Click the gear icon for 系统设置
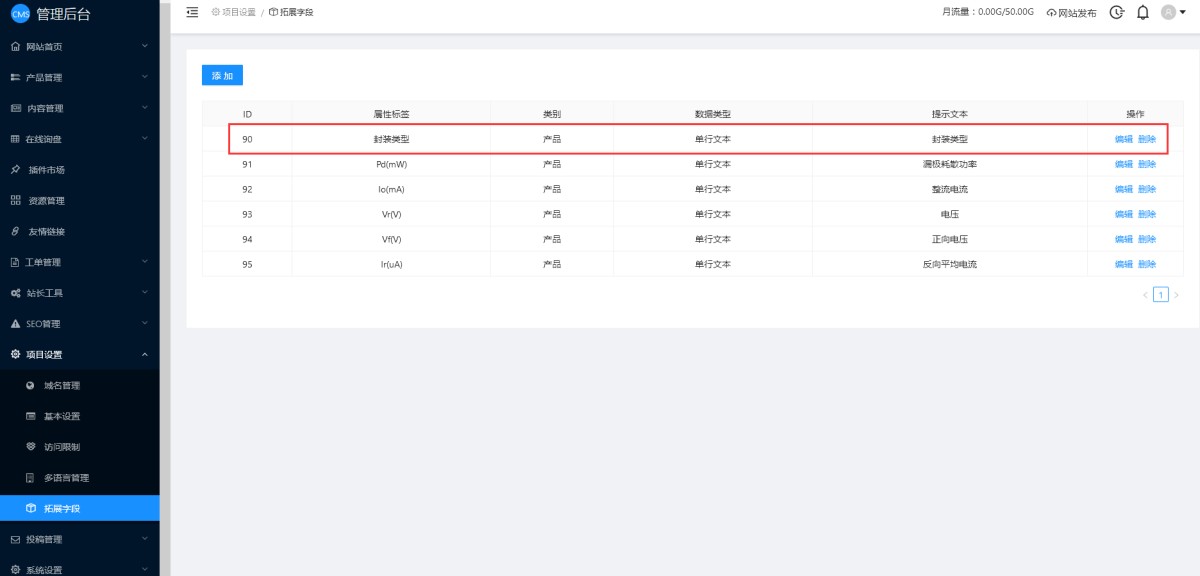The height and width of the screenshot is (576, 1200). [x=15, y=570]
